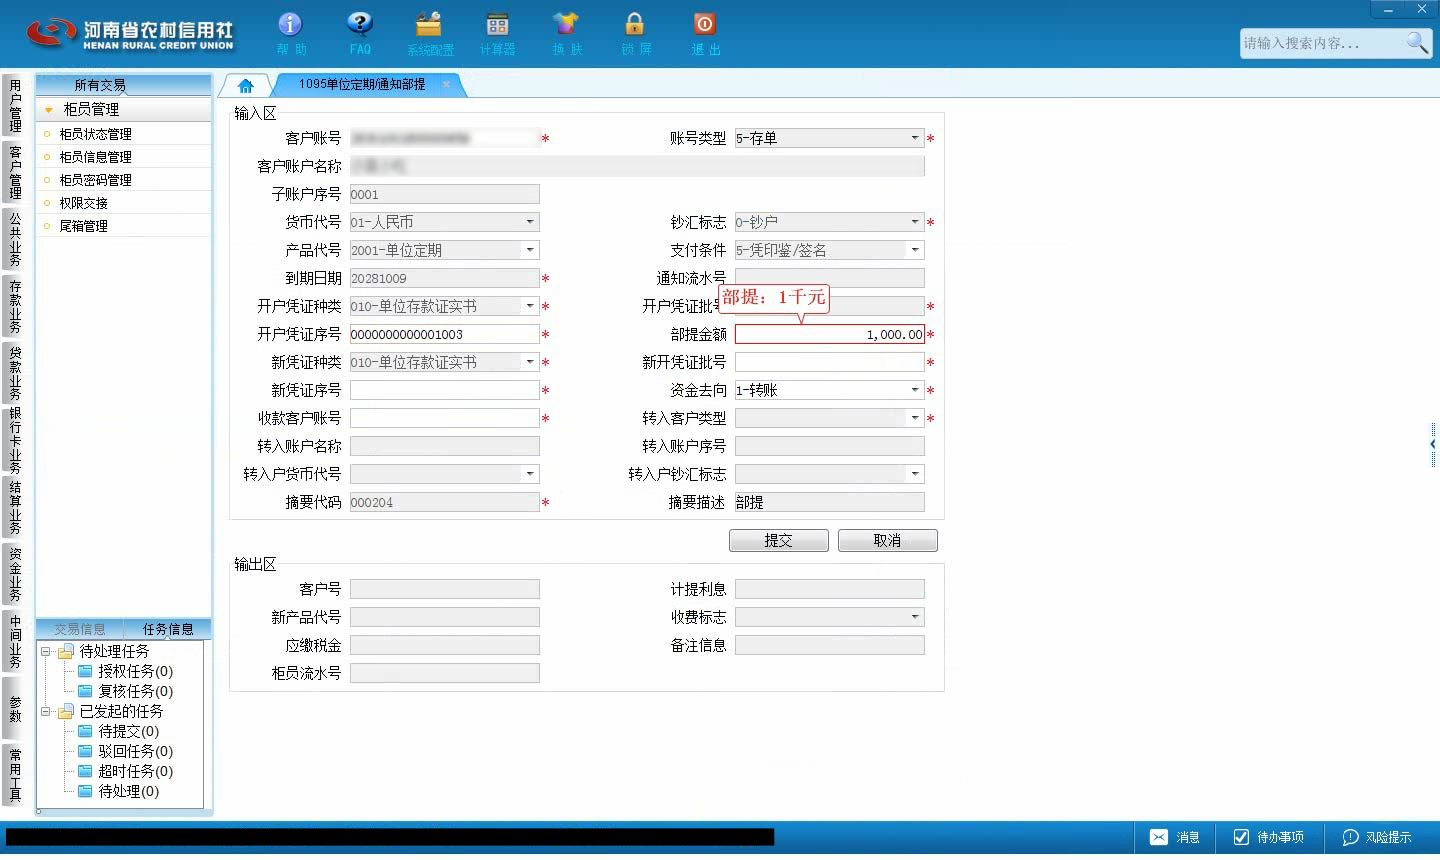Click the magnifier search icon
1440x860 pixels.
click(1417, 43)
